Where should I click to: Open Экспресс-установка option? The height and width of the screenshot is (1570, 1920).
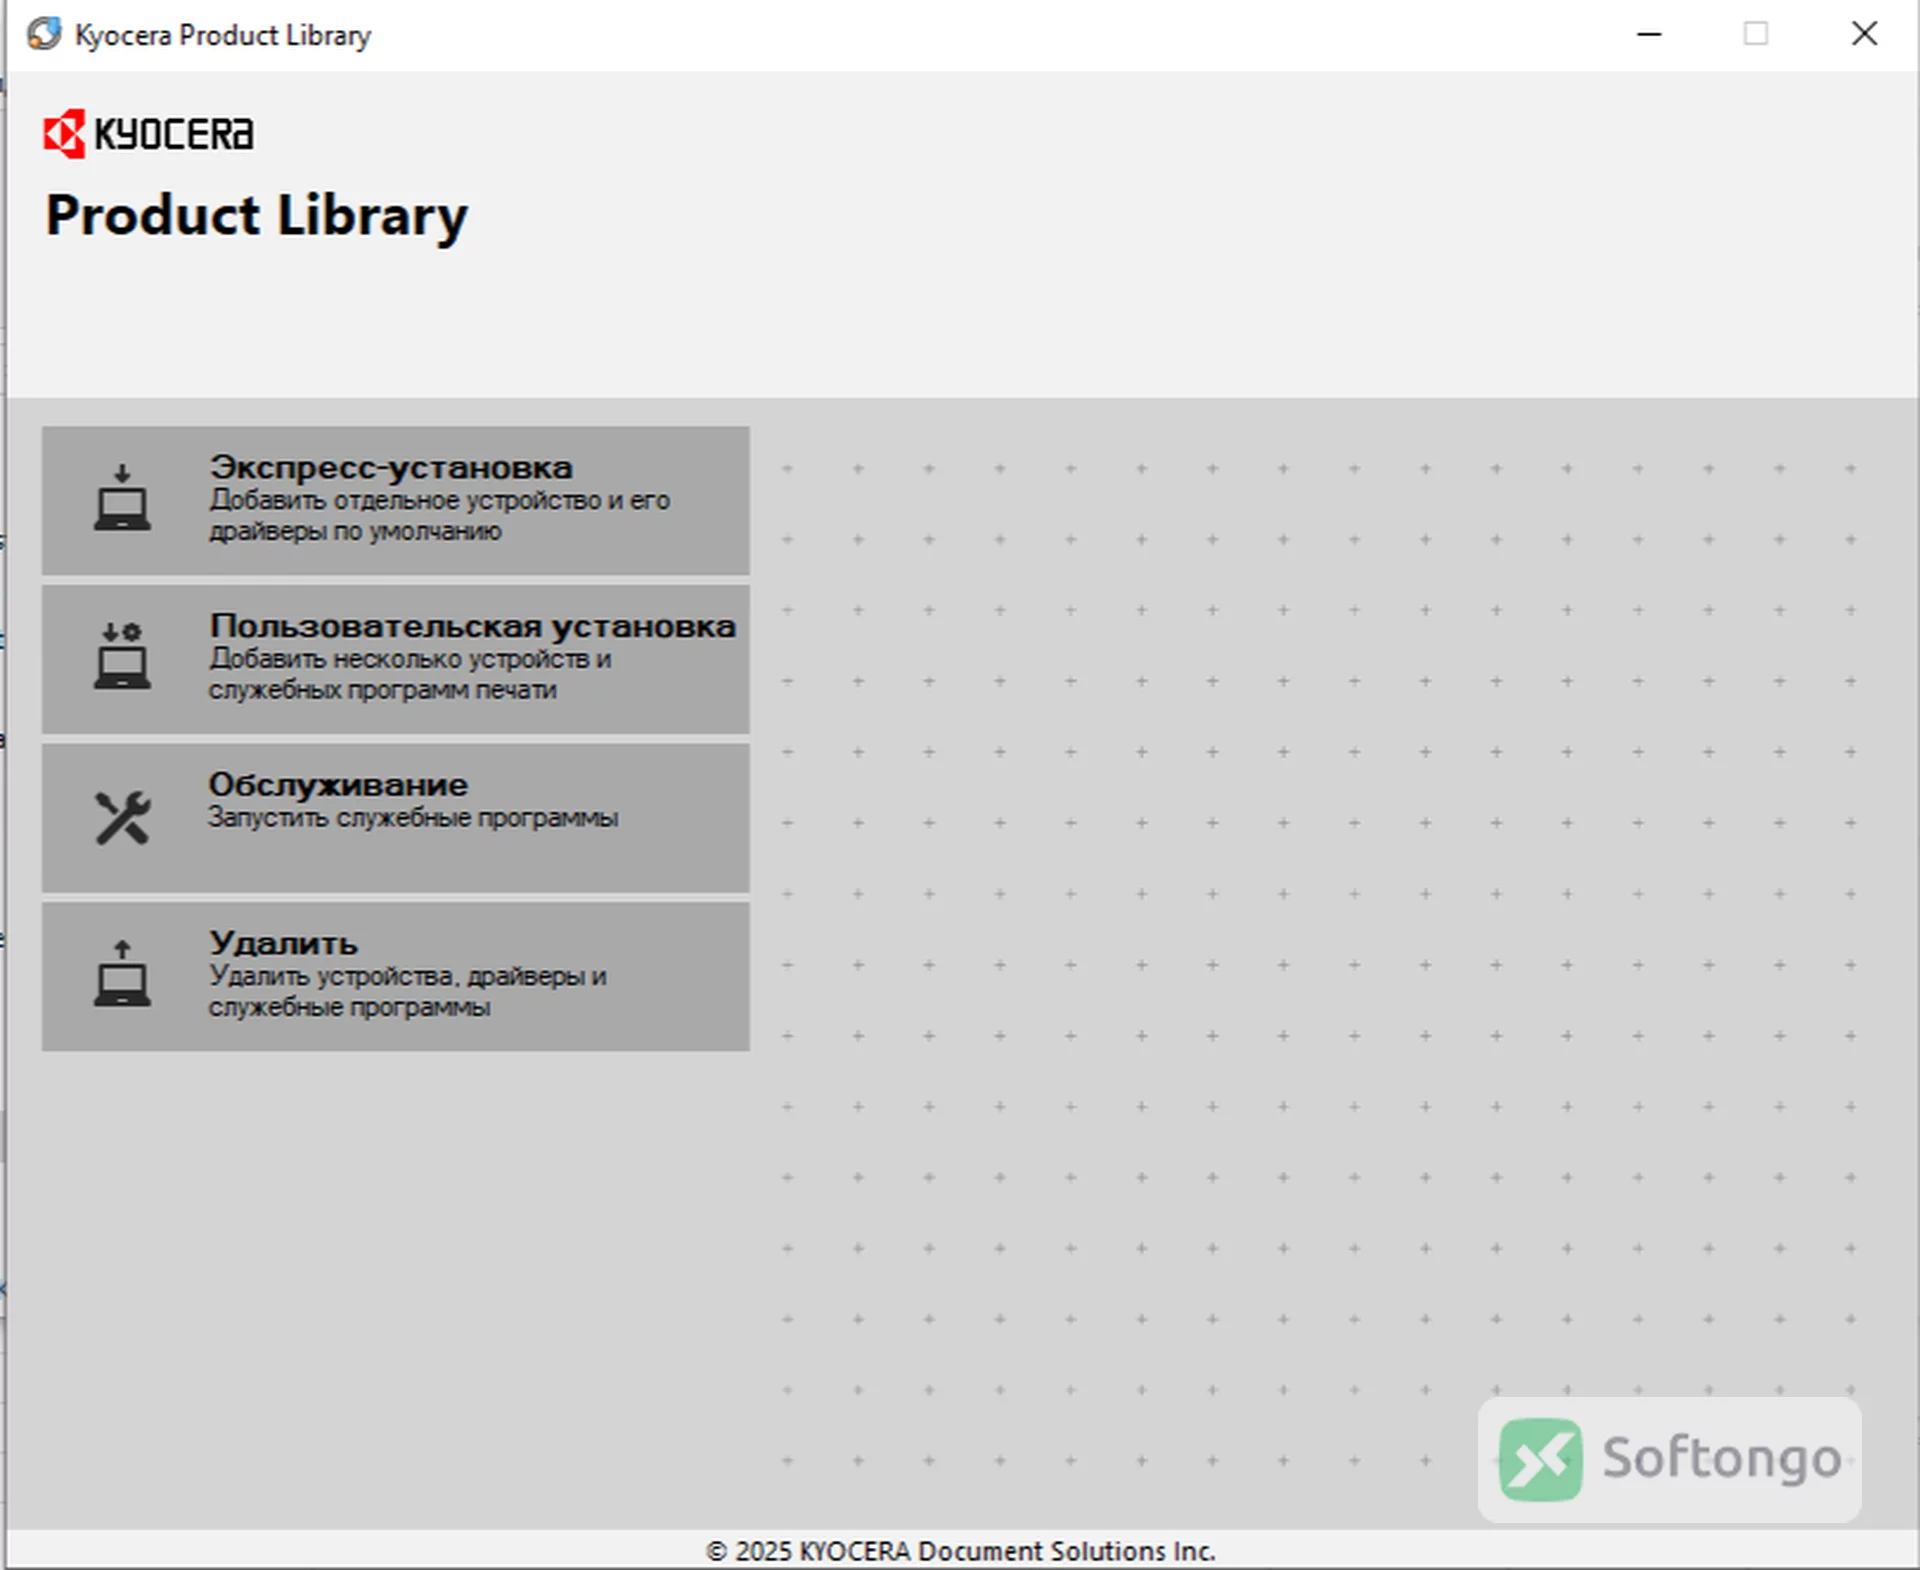pyautogui.click(x=395, y=500)
